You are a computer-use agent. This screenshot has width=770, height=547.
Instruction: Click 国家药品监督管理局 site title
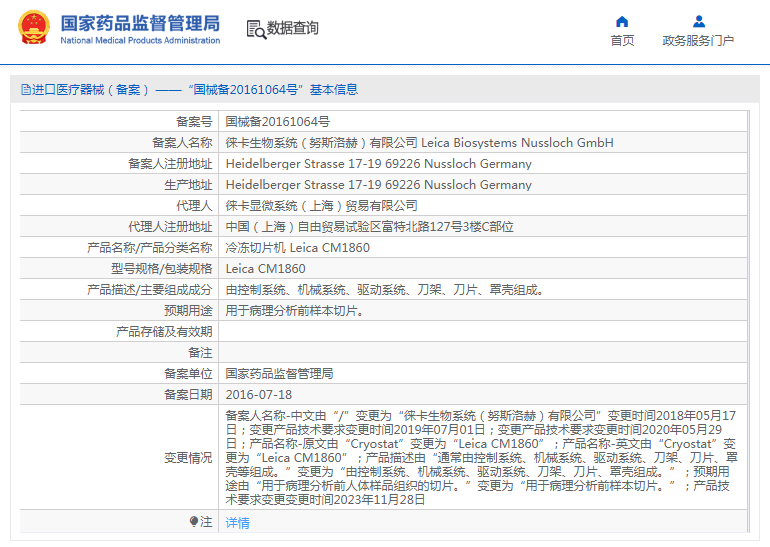pos(140,23)
